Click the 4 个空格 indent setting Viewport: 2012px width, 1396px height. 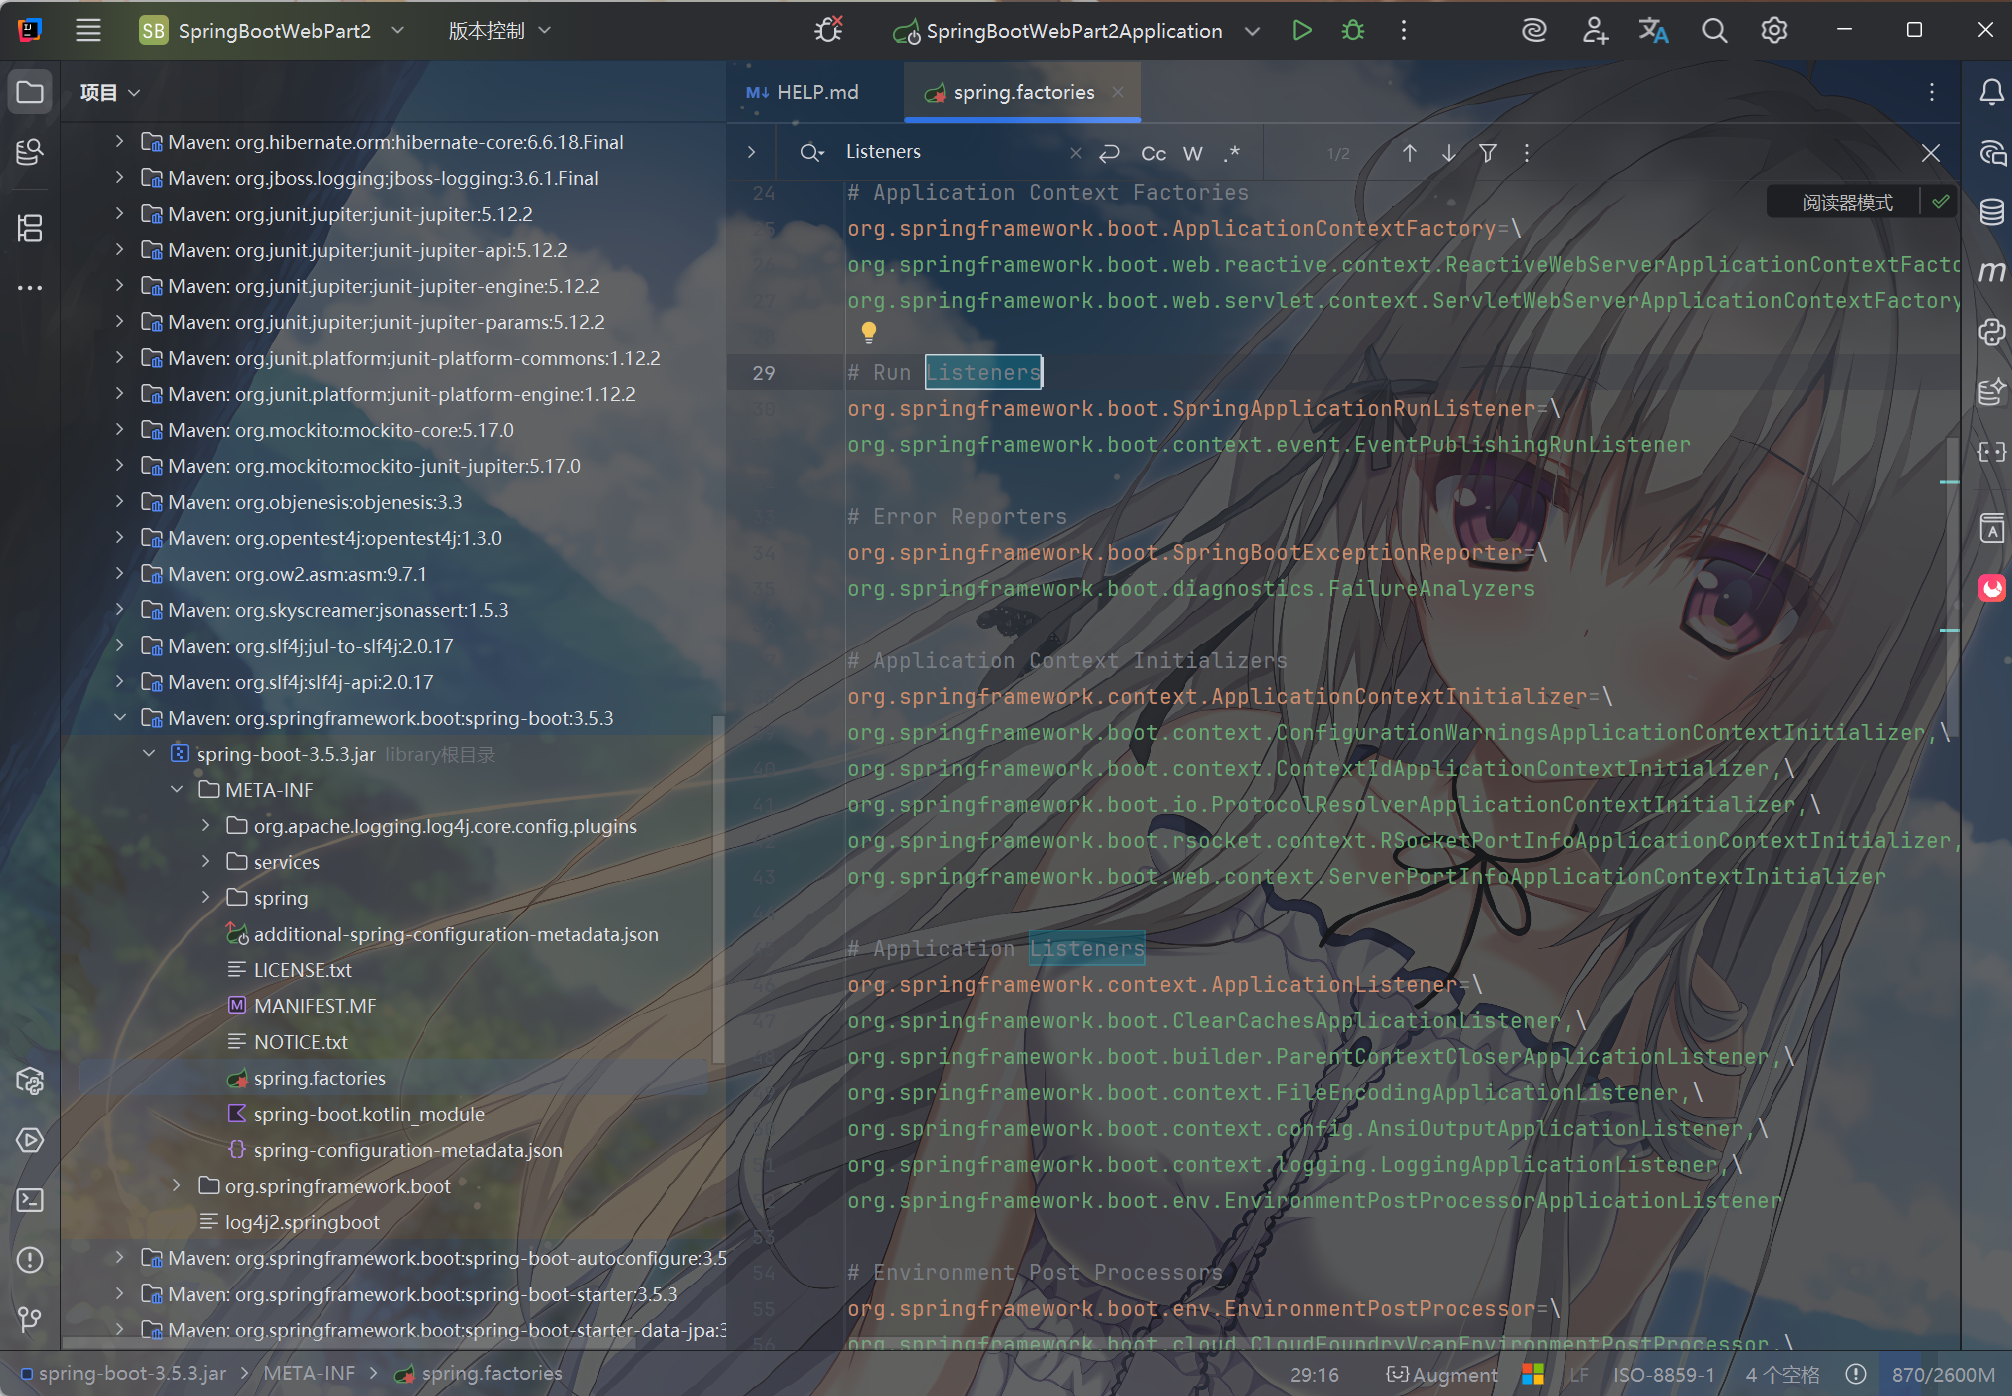(1782, 1375)
